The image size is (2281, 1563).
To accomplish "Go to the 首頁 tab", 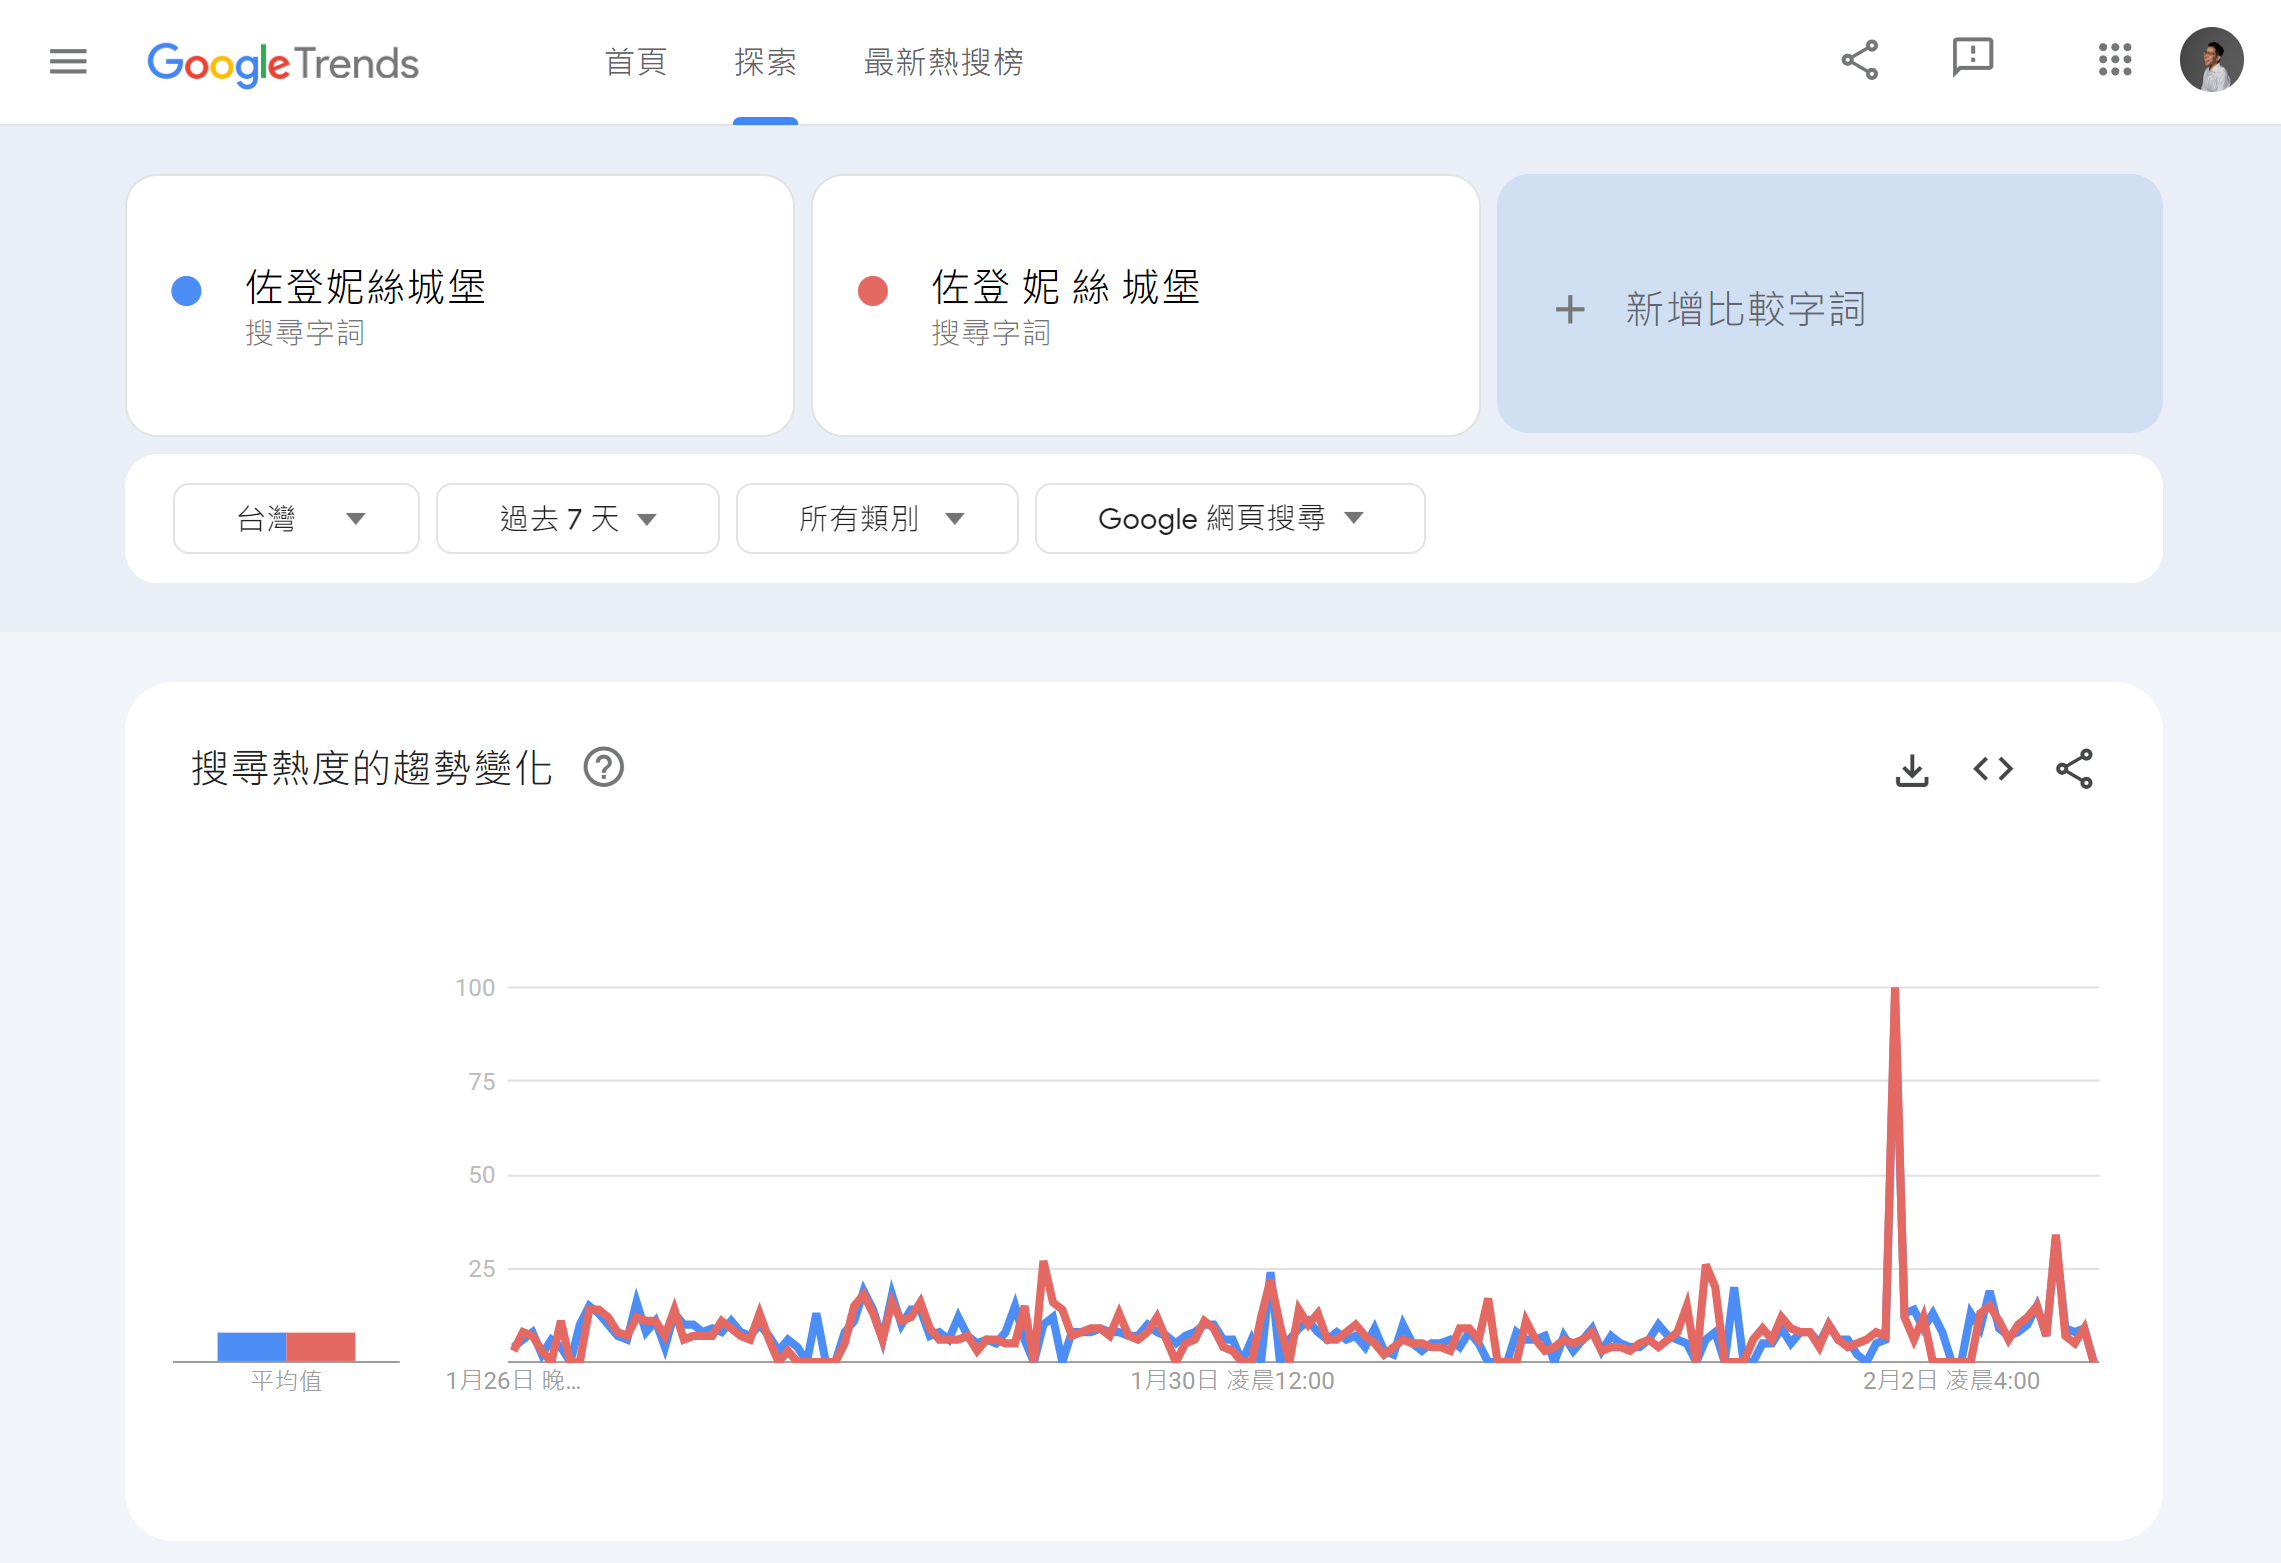I will 636,62.
